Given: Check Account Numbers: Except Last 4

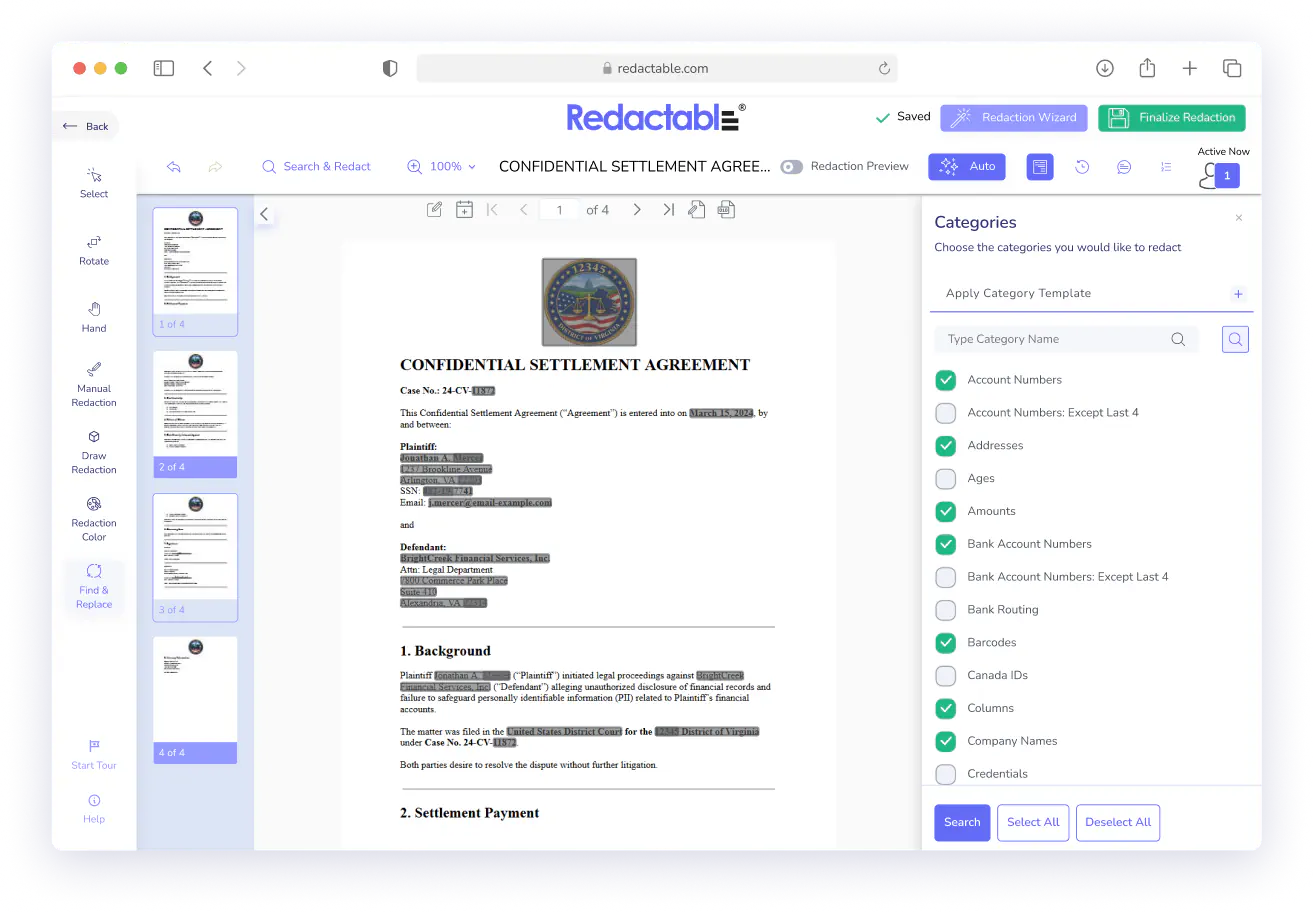Looking at the screenshot, I should pos(945,413).
